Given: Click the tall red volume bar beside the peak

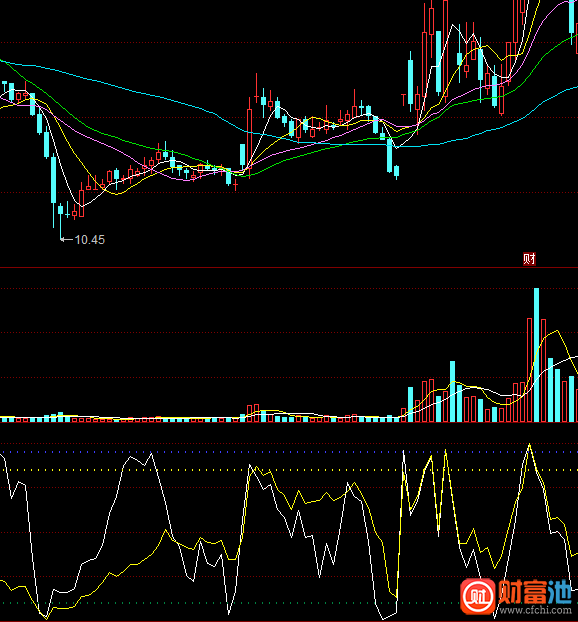Looking at the screenshot, I should [529, 370].
